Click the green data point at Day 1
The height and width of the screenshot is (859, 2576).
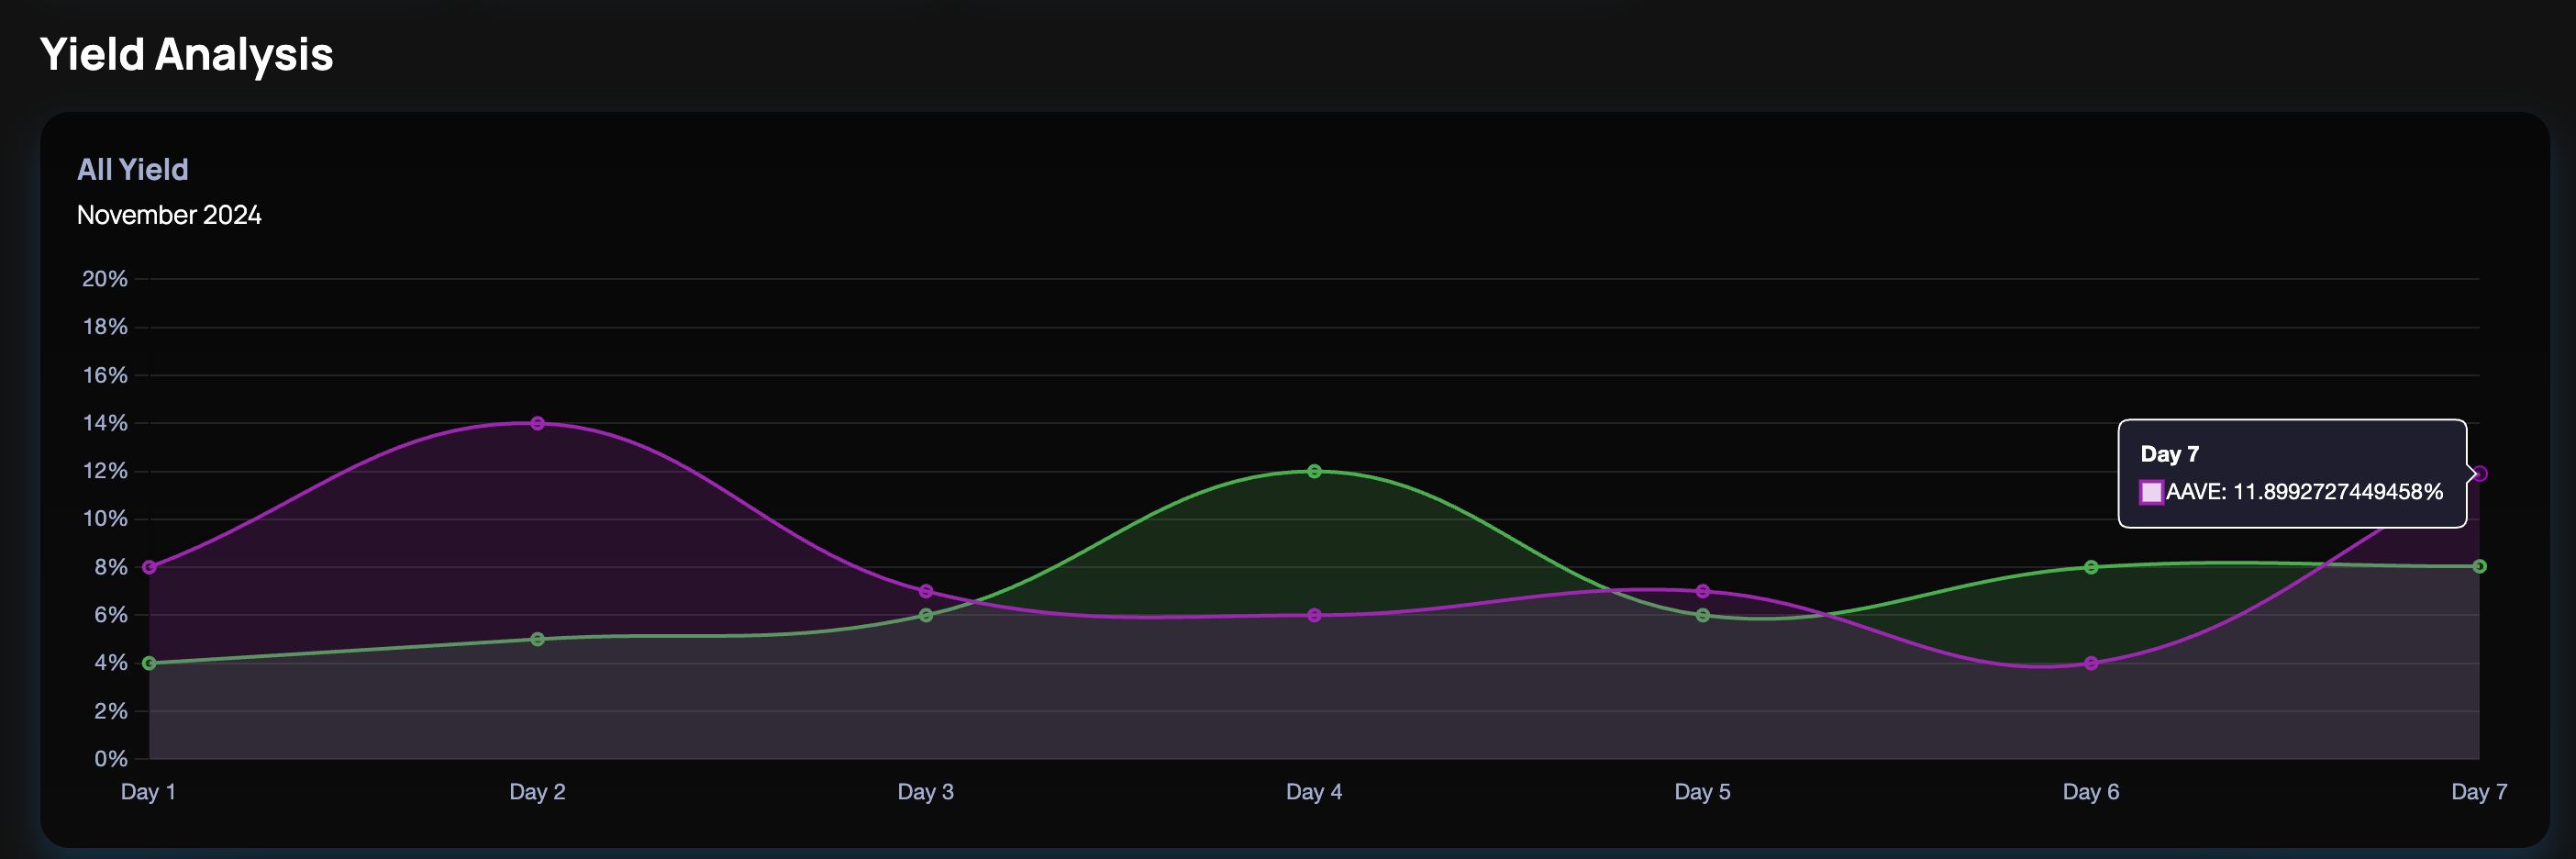(149, 663)
